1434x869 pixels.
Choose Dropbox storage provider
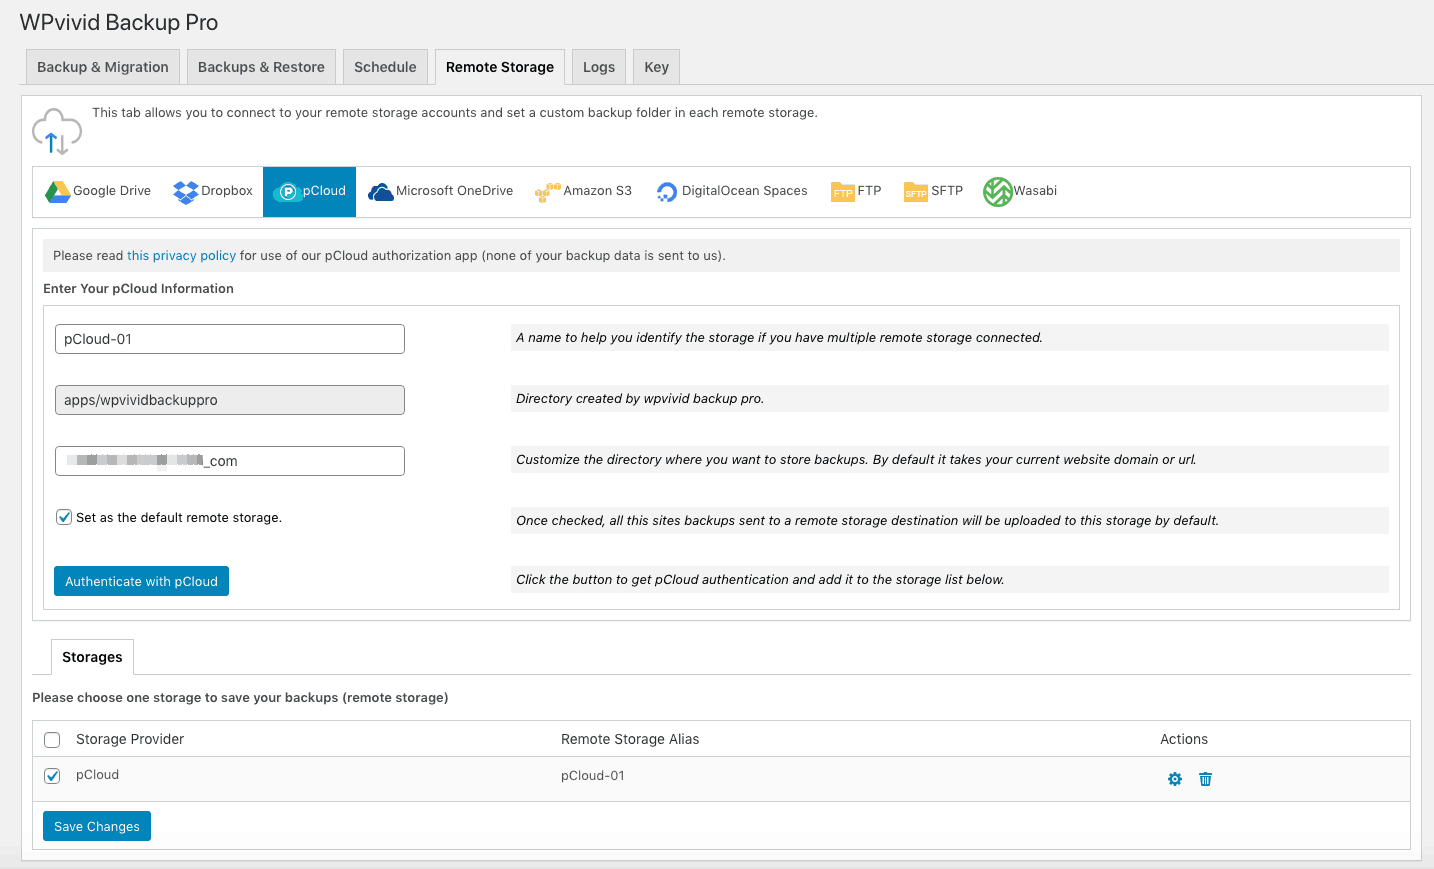tap(213, 191)
